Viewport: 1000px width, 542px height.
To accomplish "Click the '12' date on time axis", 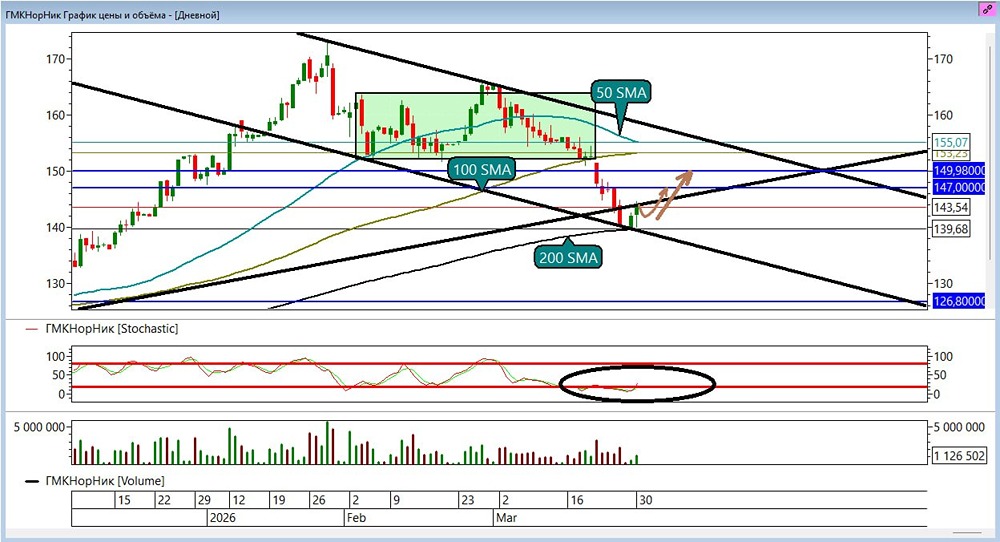I will click(239, 500).
